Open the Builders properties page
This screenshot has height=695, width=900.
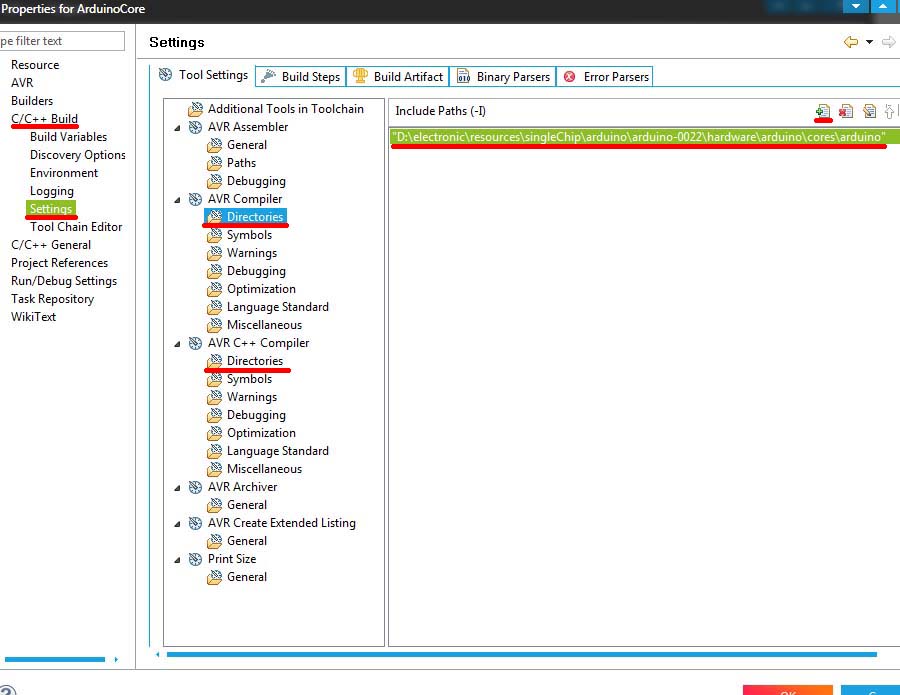32,100
